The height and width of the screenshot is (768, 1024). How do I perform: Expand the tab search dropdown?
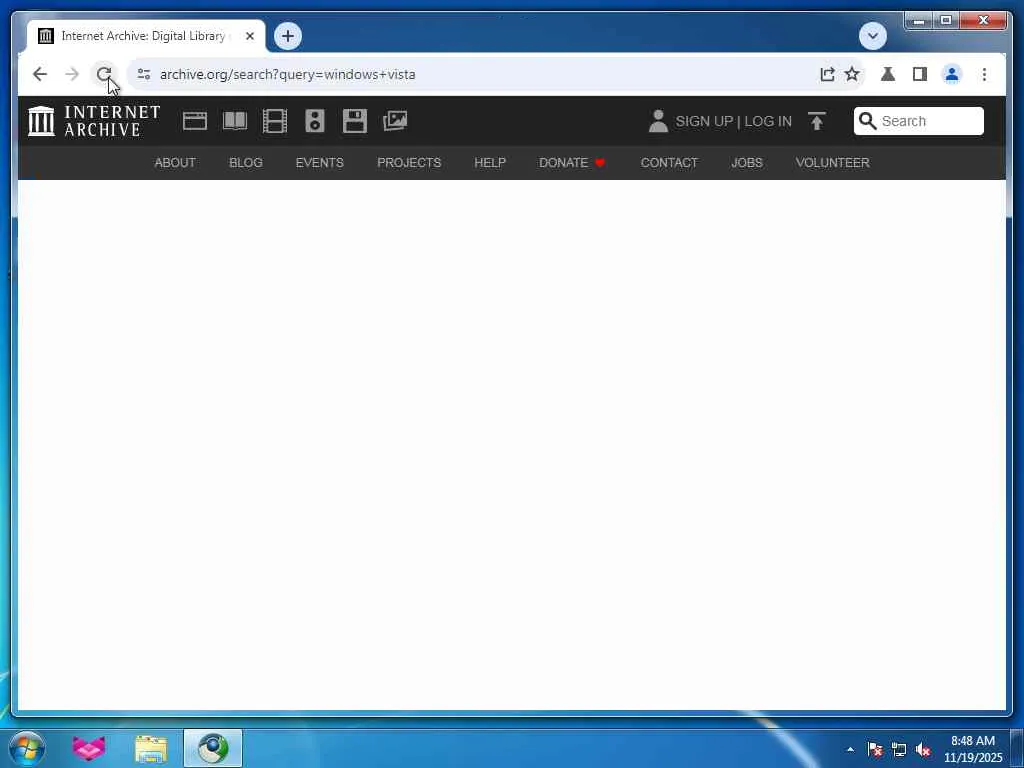[872, 36]
